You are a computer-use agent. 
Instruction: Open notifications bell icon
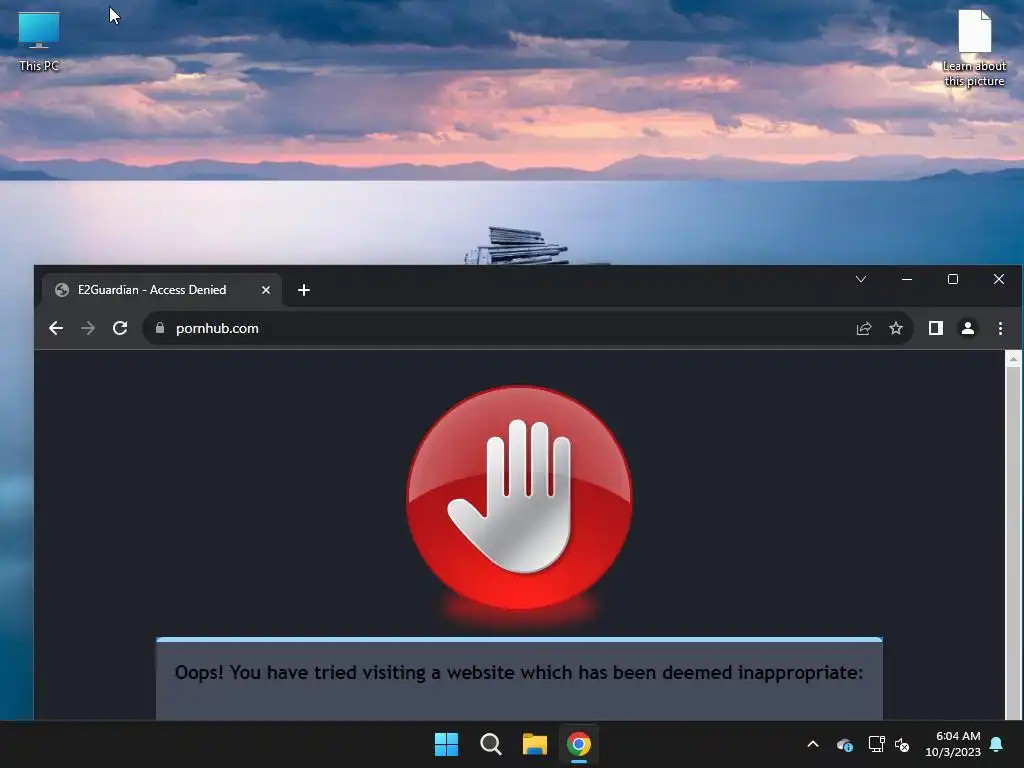pos(997,744)
